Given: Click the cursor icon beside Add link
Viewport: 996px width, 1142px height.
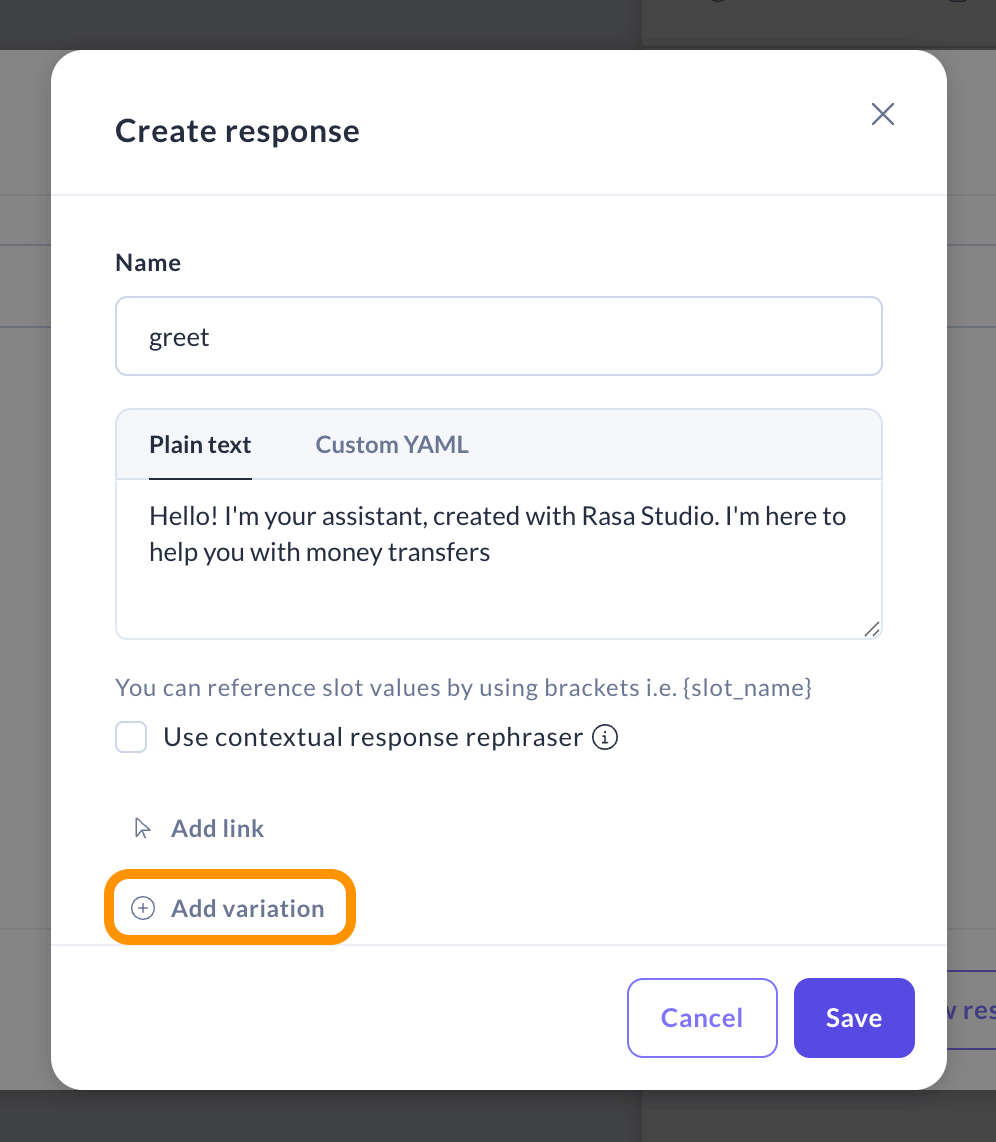Looking at the screenshot, I should tap(143, 828).
